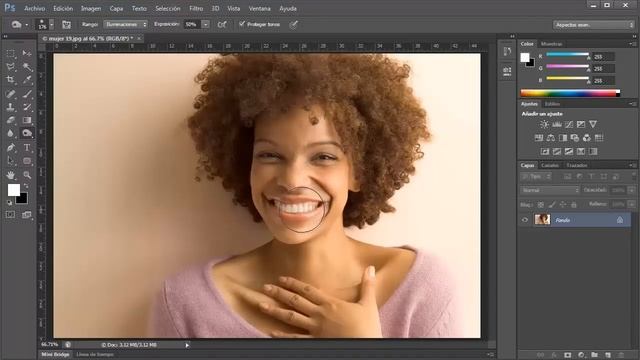Toggle airbrush mode in options bar
Image resolution: width=640 pixels, height=360 pixels.
click(222, 24)
